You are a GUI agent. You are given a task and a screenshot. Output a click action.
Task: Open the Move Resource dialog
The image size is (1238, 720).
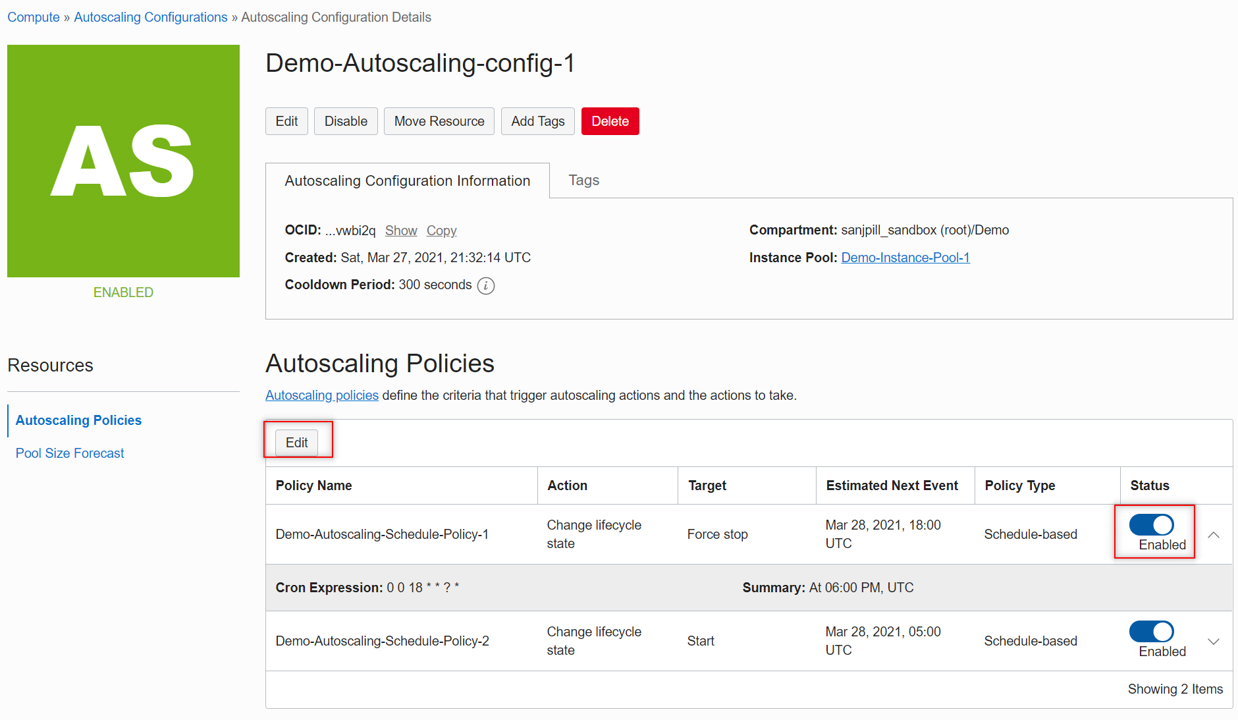click(x=438, y=121)
